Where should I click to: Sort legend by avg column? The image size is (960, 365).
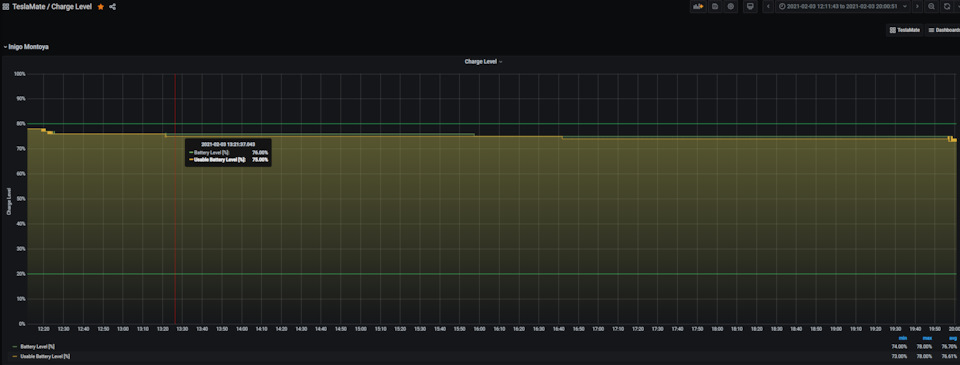tap(952, 338)
